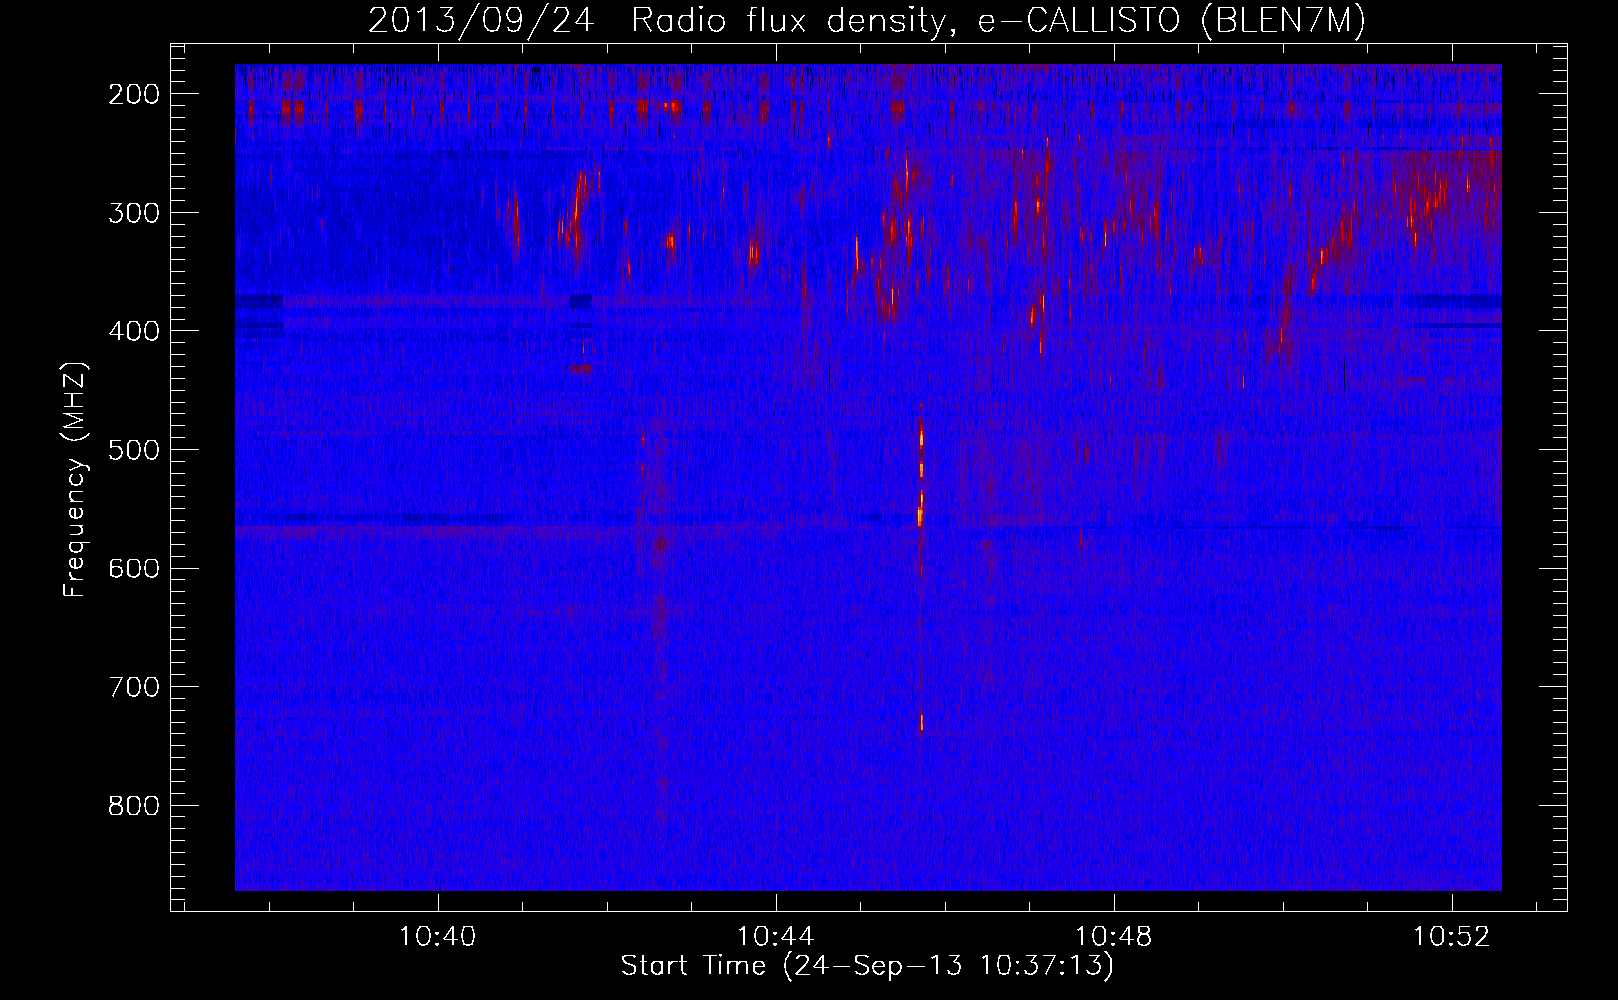Select the 400 frequency tick label
The image size is (1618, 1000).
pos(133,331)
